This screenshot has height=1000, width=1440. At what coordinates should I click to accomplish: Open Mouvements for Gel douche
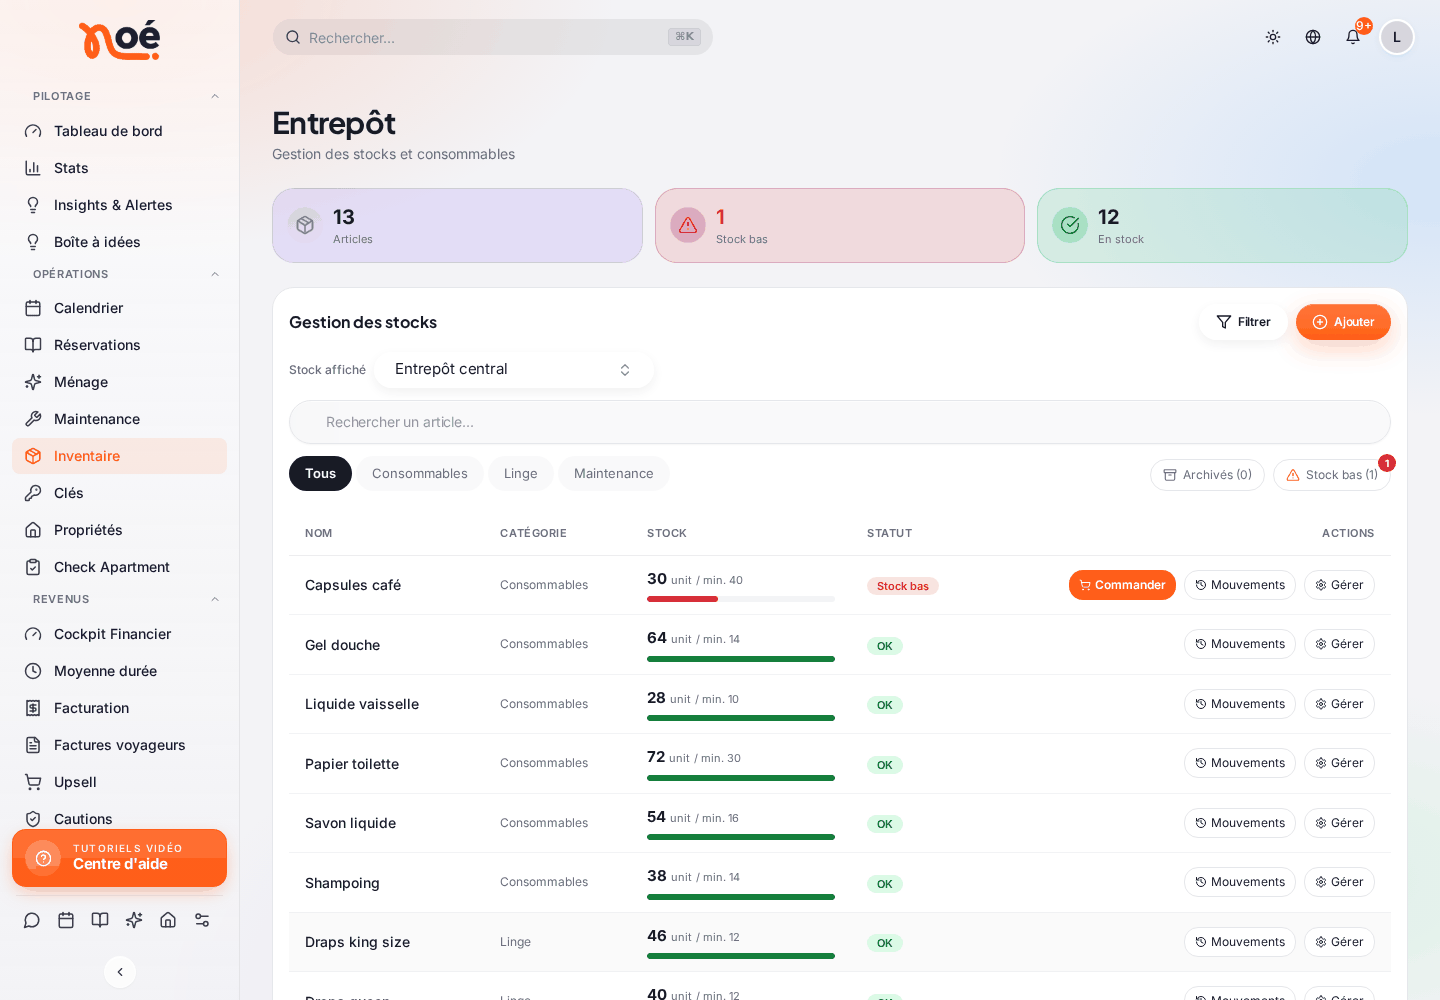click(x=1240, y=644)
